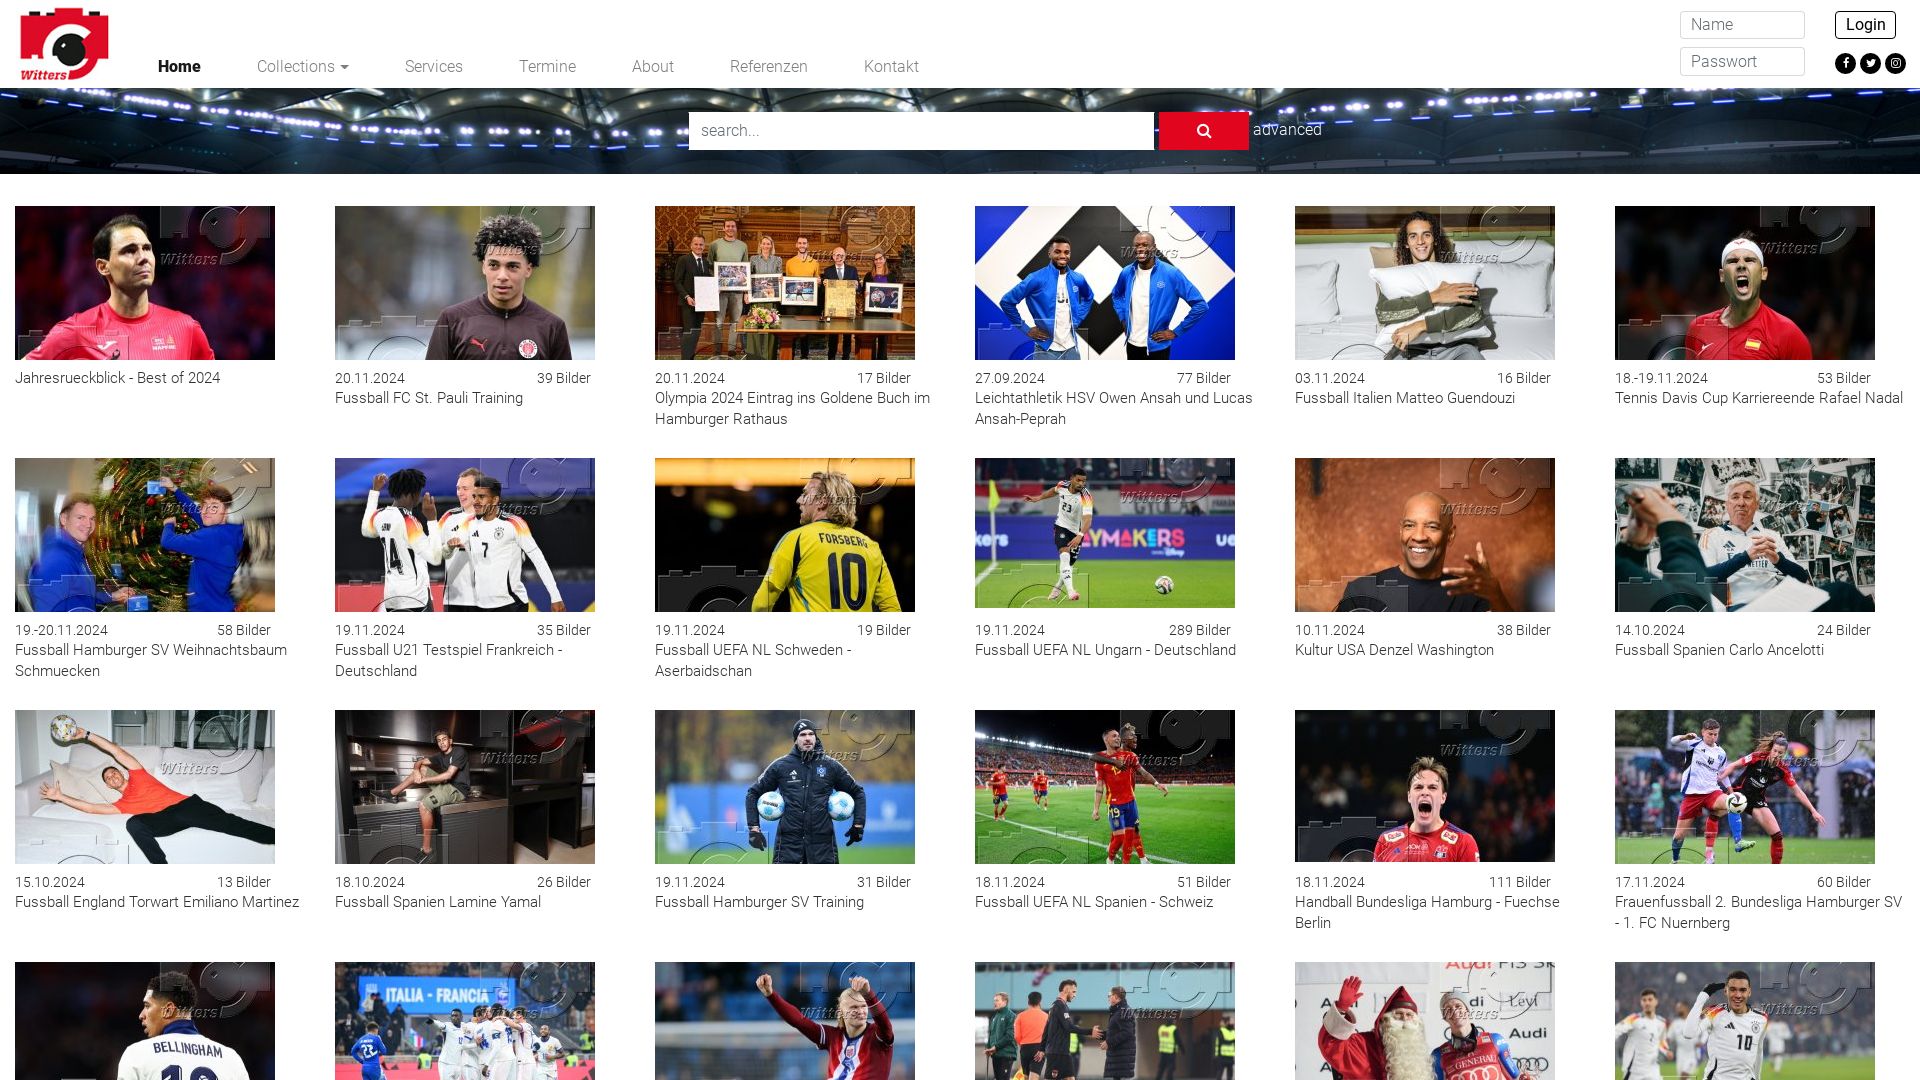Open Owen Ansah and Lucas Ansah-Peprah thumbnail
This screenshot has width=1920, height=1080.
[x=1105, y=283]
